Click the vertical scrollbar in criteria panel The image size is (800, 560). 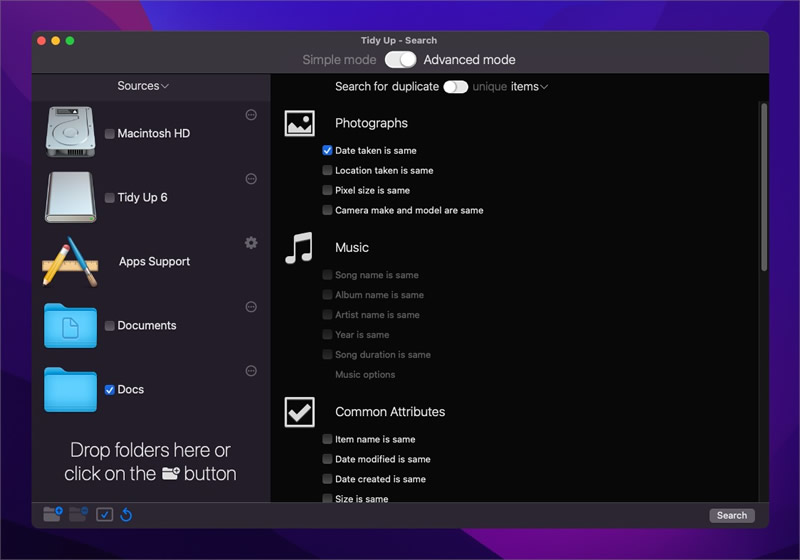tap(764, 187)
